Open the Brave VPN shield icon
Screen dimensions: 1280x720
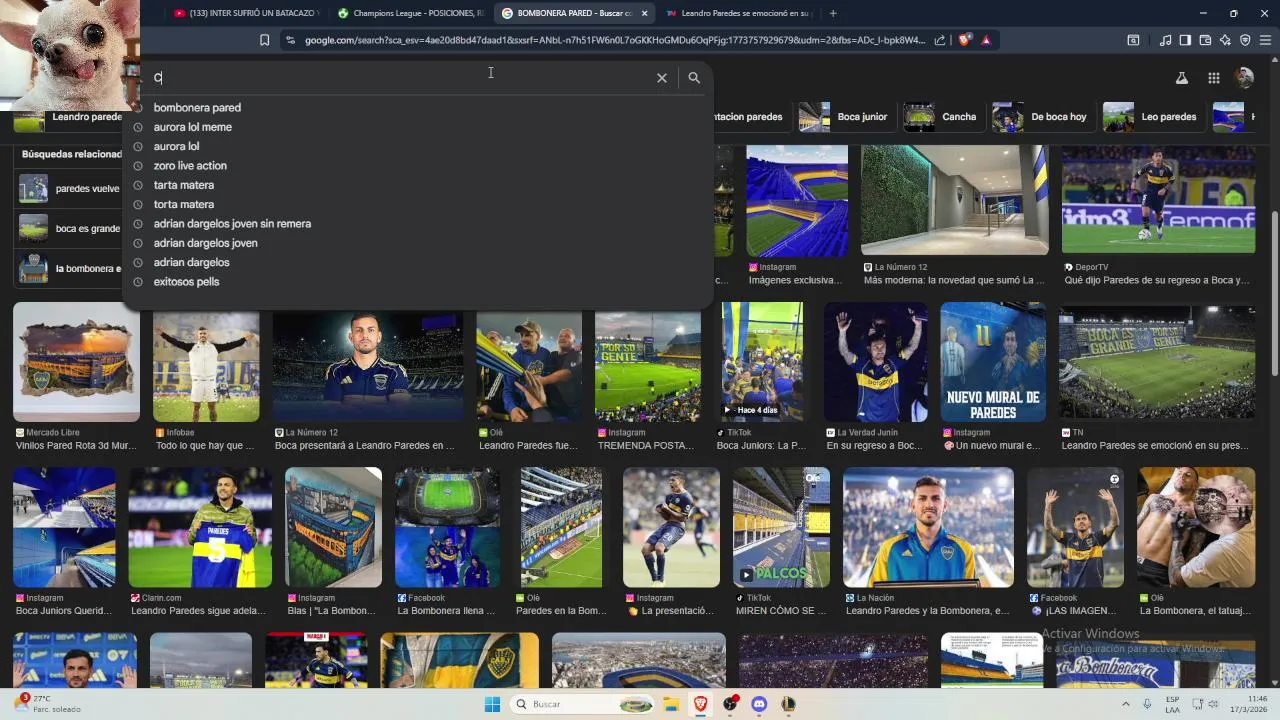click(x=1245, y=40)
